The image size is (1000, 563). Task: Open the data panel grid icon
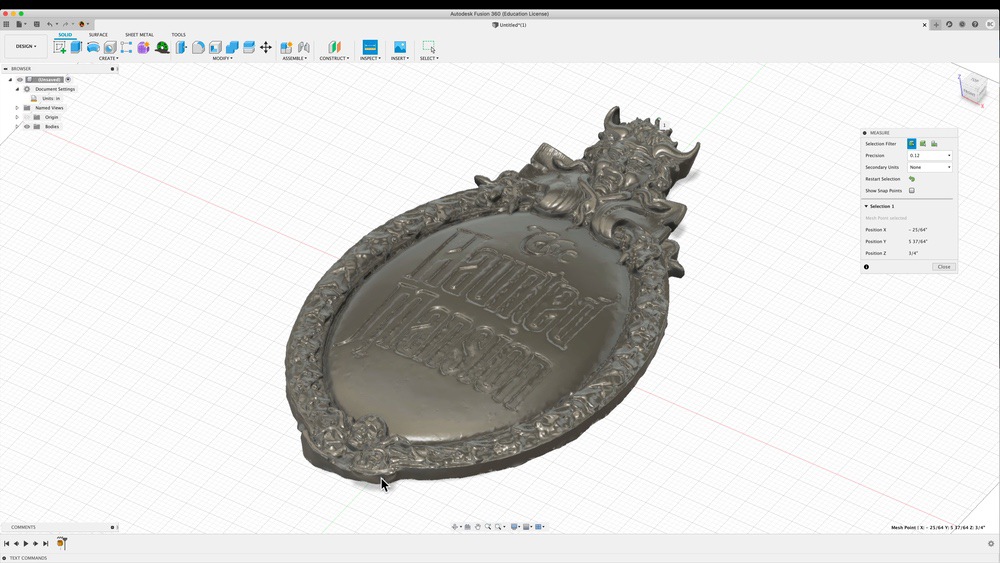6,24
